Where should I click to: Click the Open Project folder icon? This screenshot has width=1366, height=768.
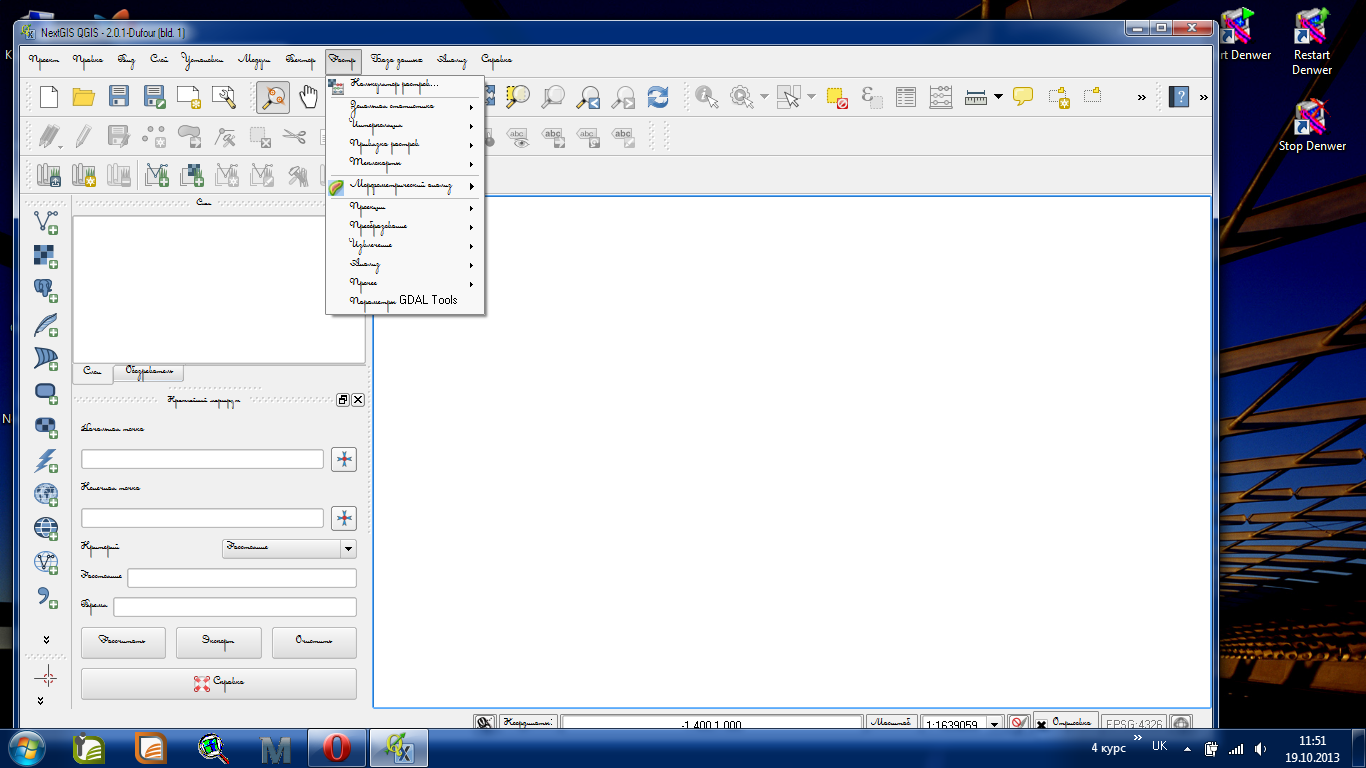click(83, 97)
